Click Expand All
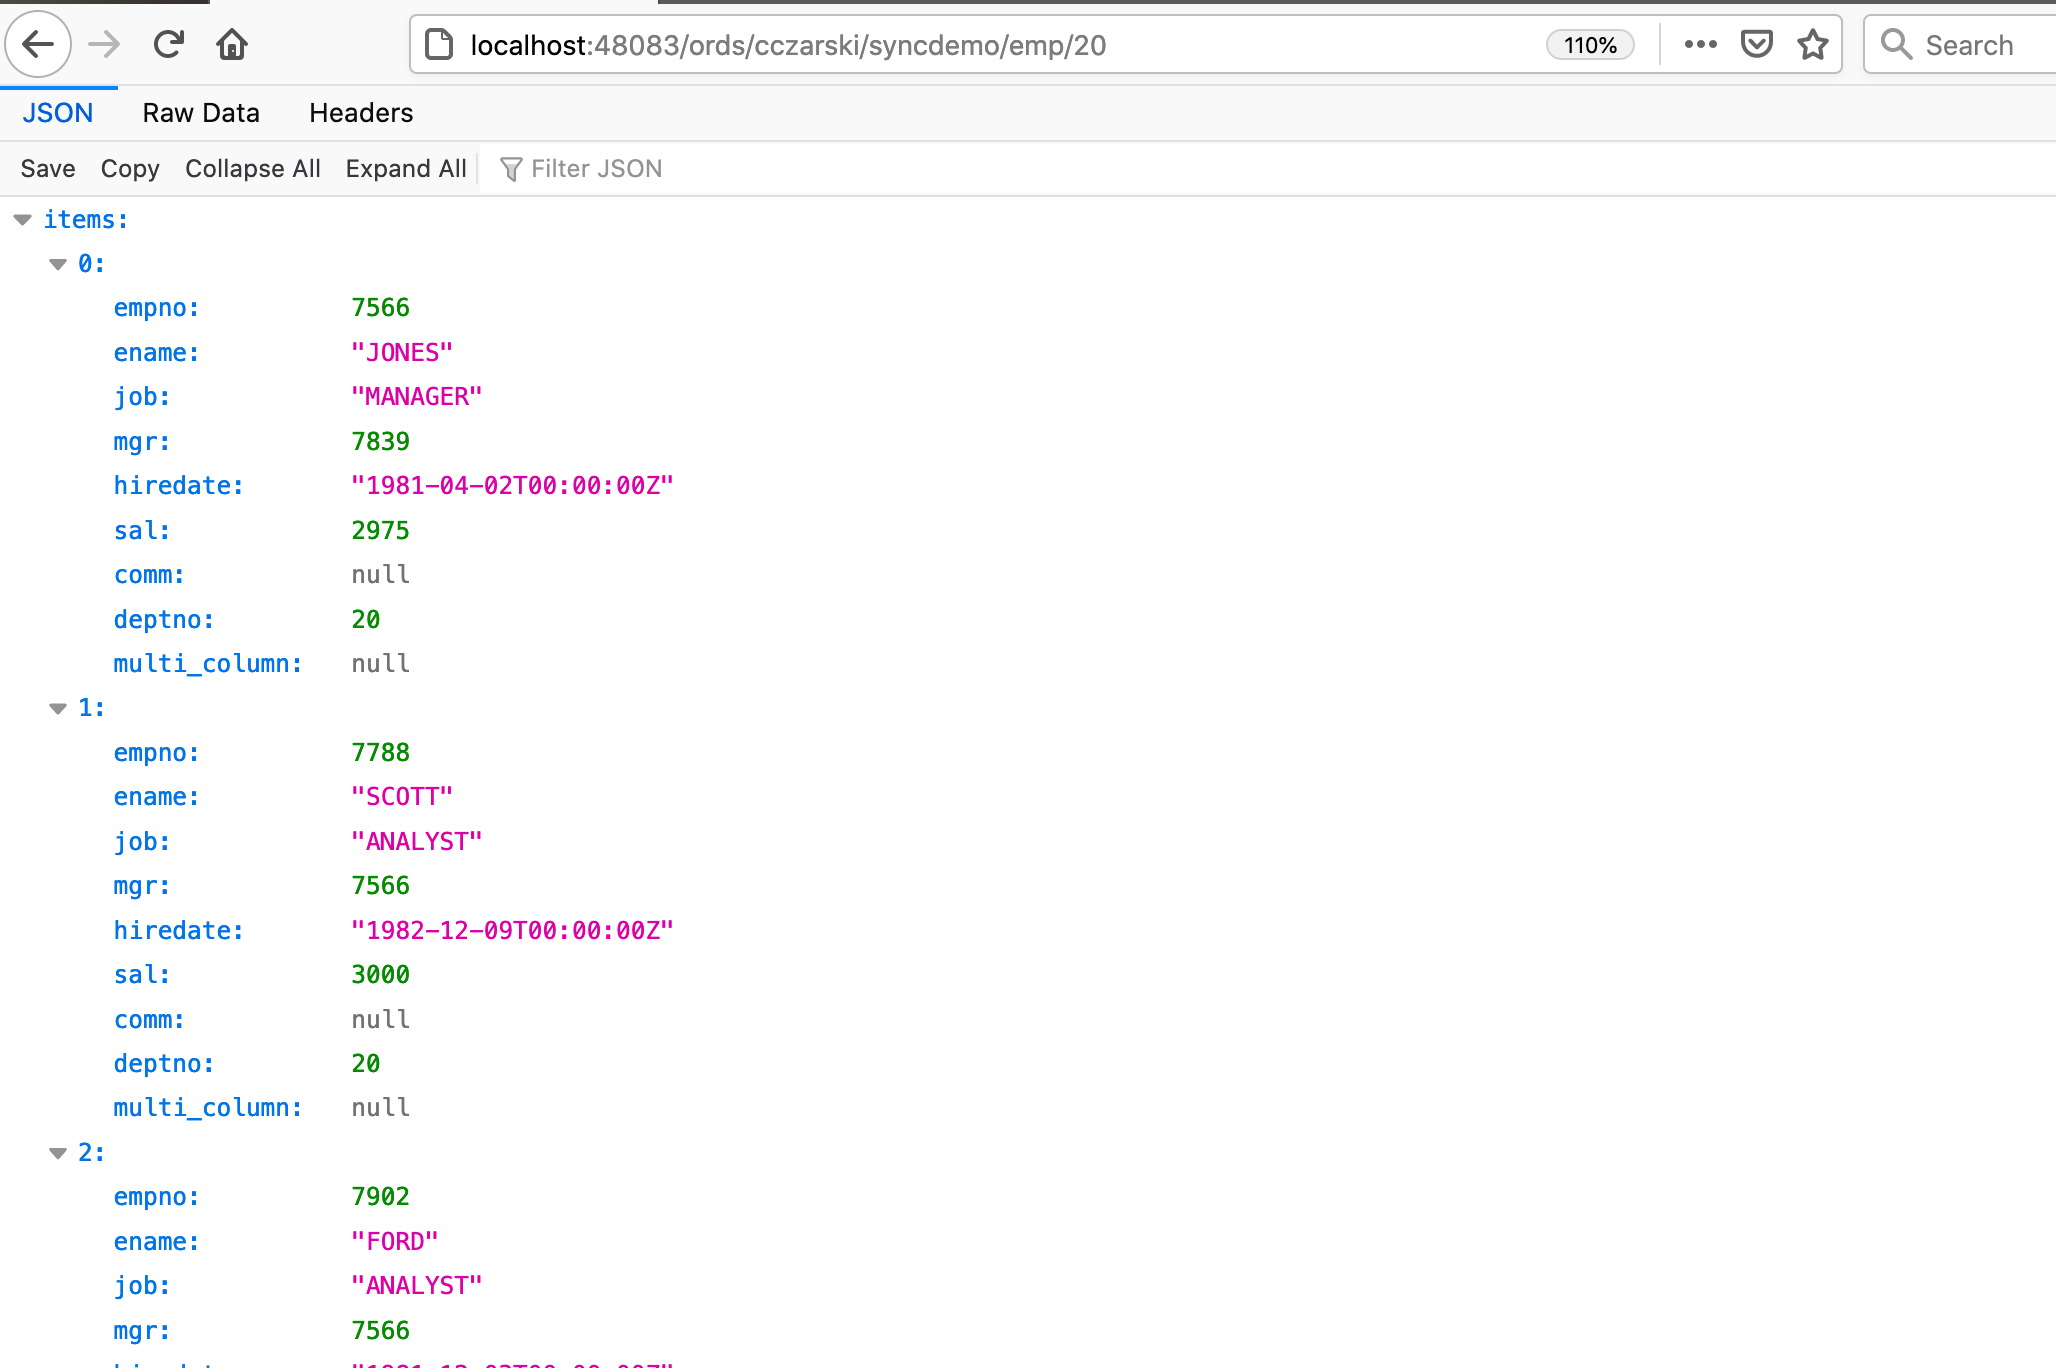This screenshot has height=1368, width=2056. pos(406,168)
